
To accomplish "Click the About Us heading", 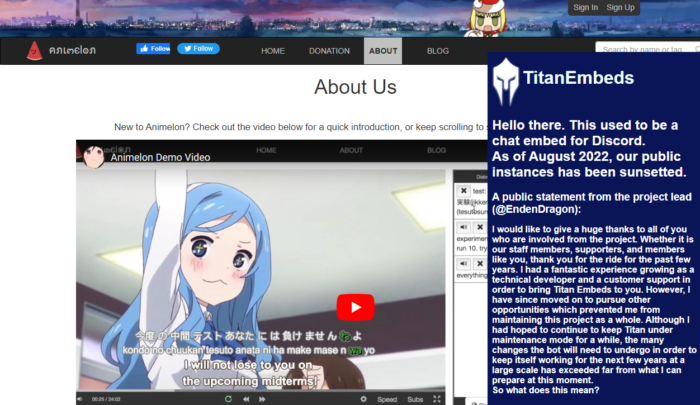I will [355, 87].
